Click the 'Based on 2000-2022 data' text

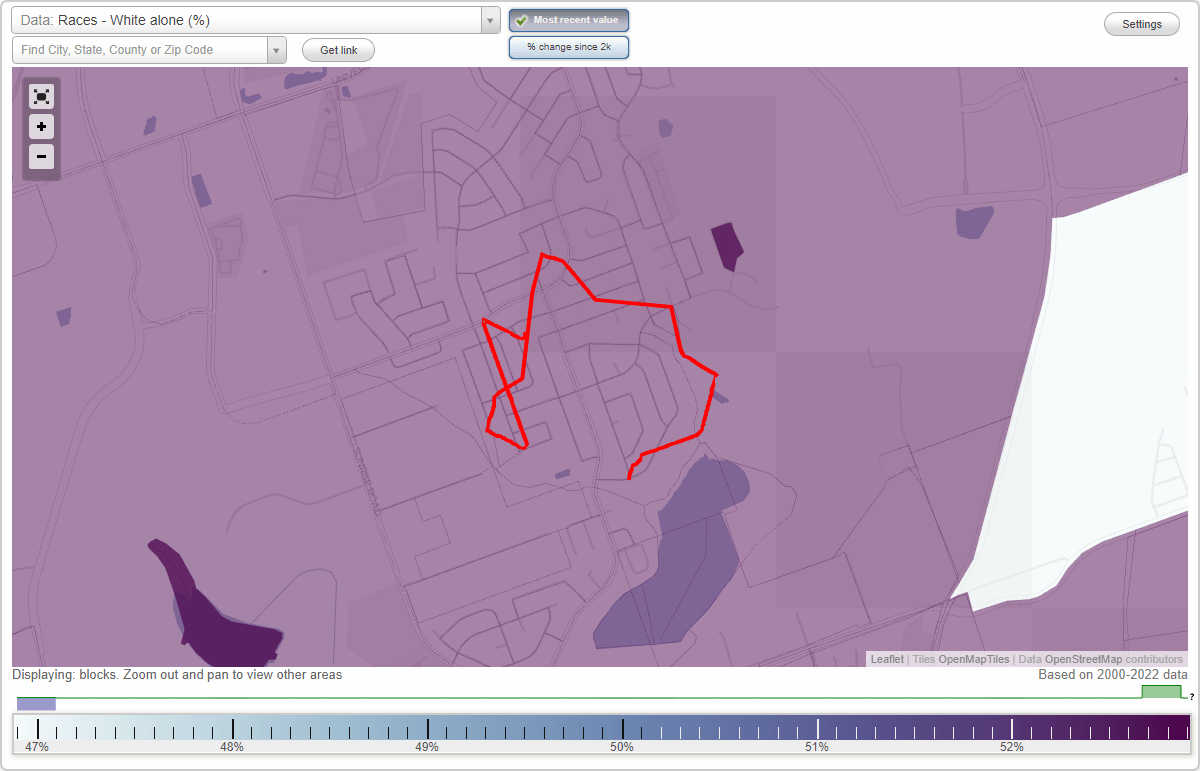tap(1113, 675)
